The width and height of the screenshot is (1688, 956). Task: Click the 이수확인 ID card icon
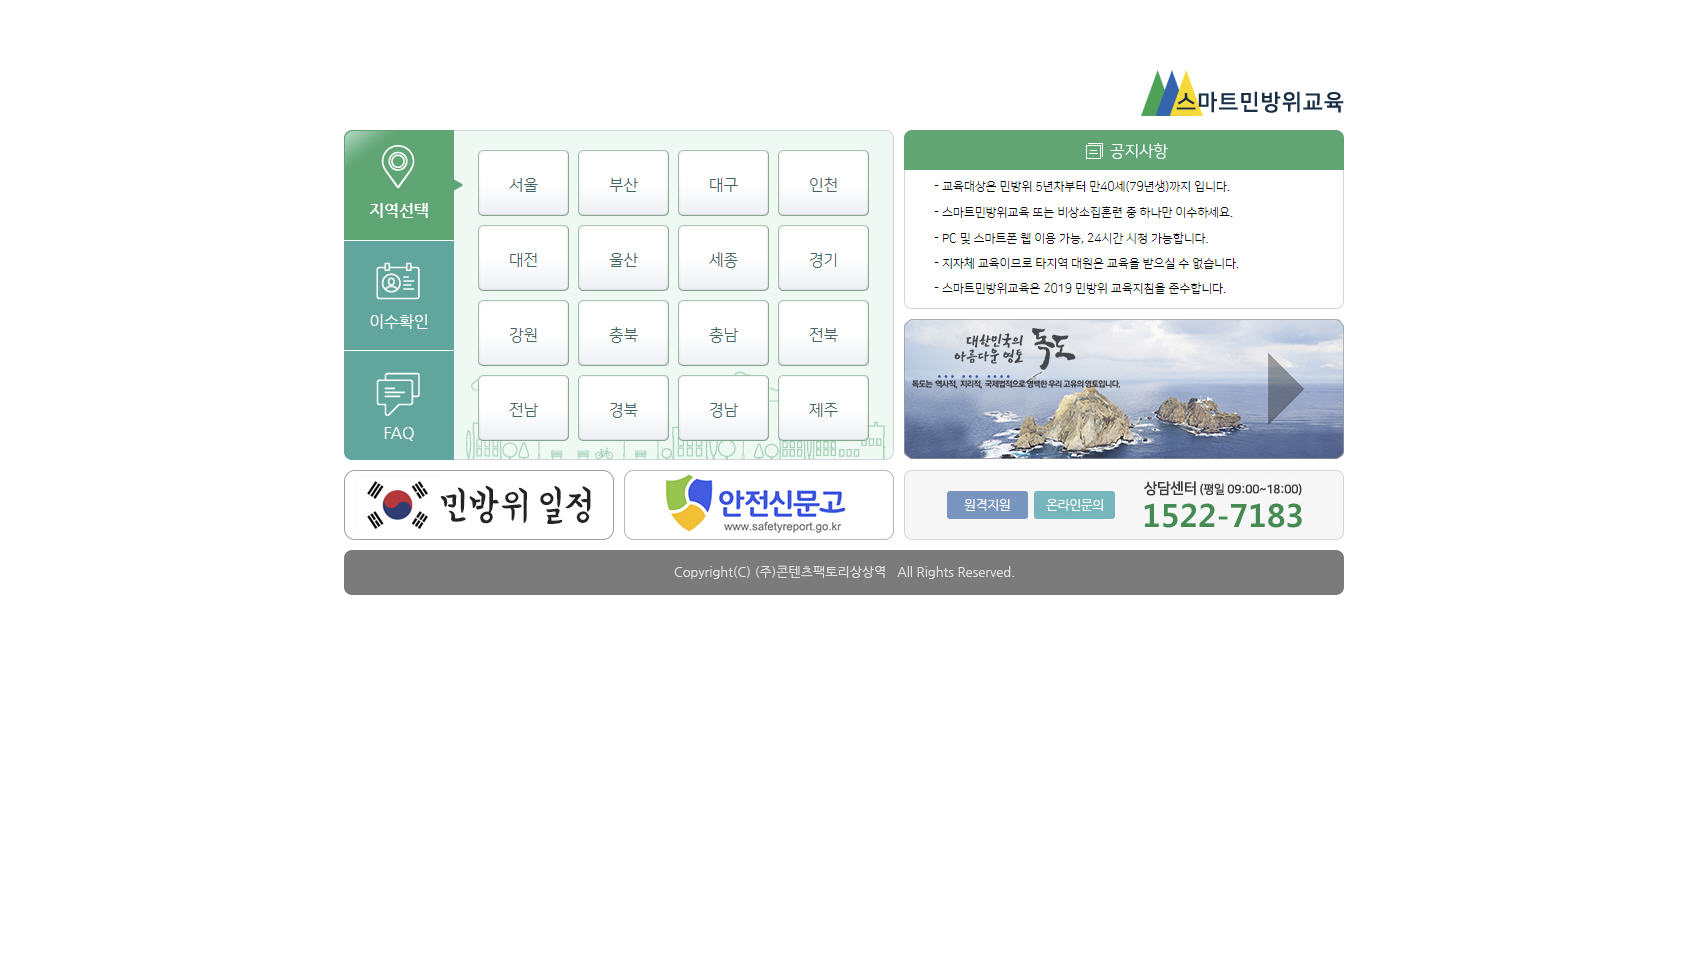pyautogui.click(x=398, y=281)
